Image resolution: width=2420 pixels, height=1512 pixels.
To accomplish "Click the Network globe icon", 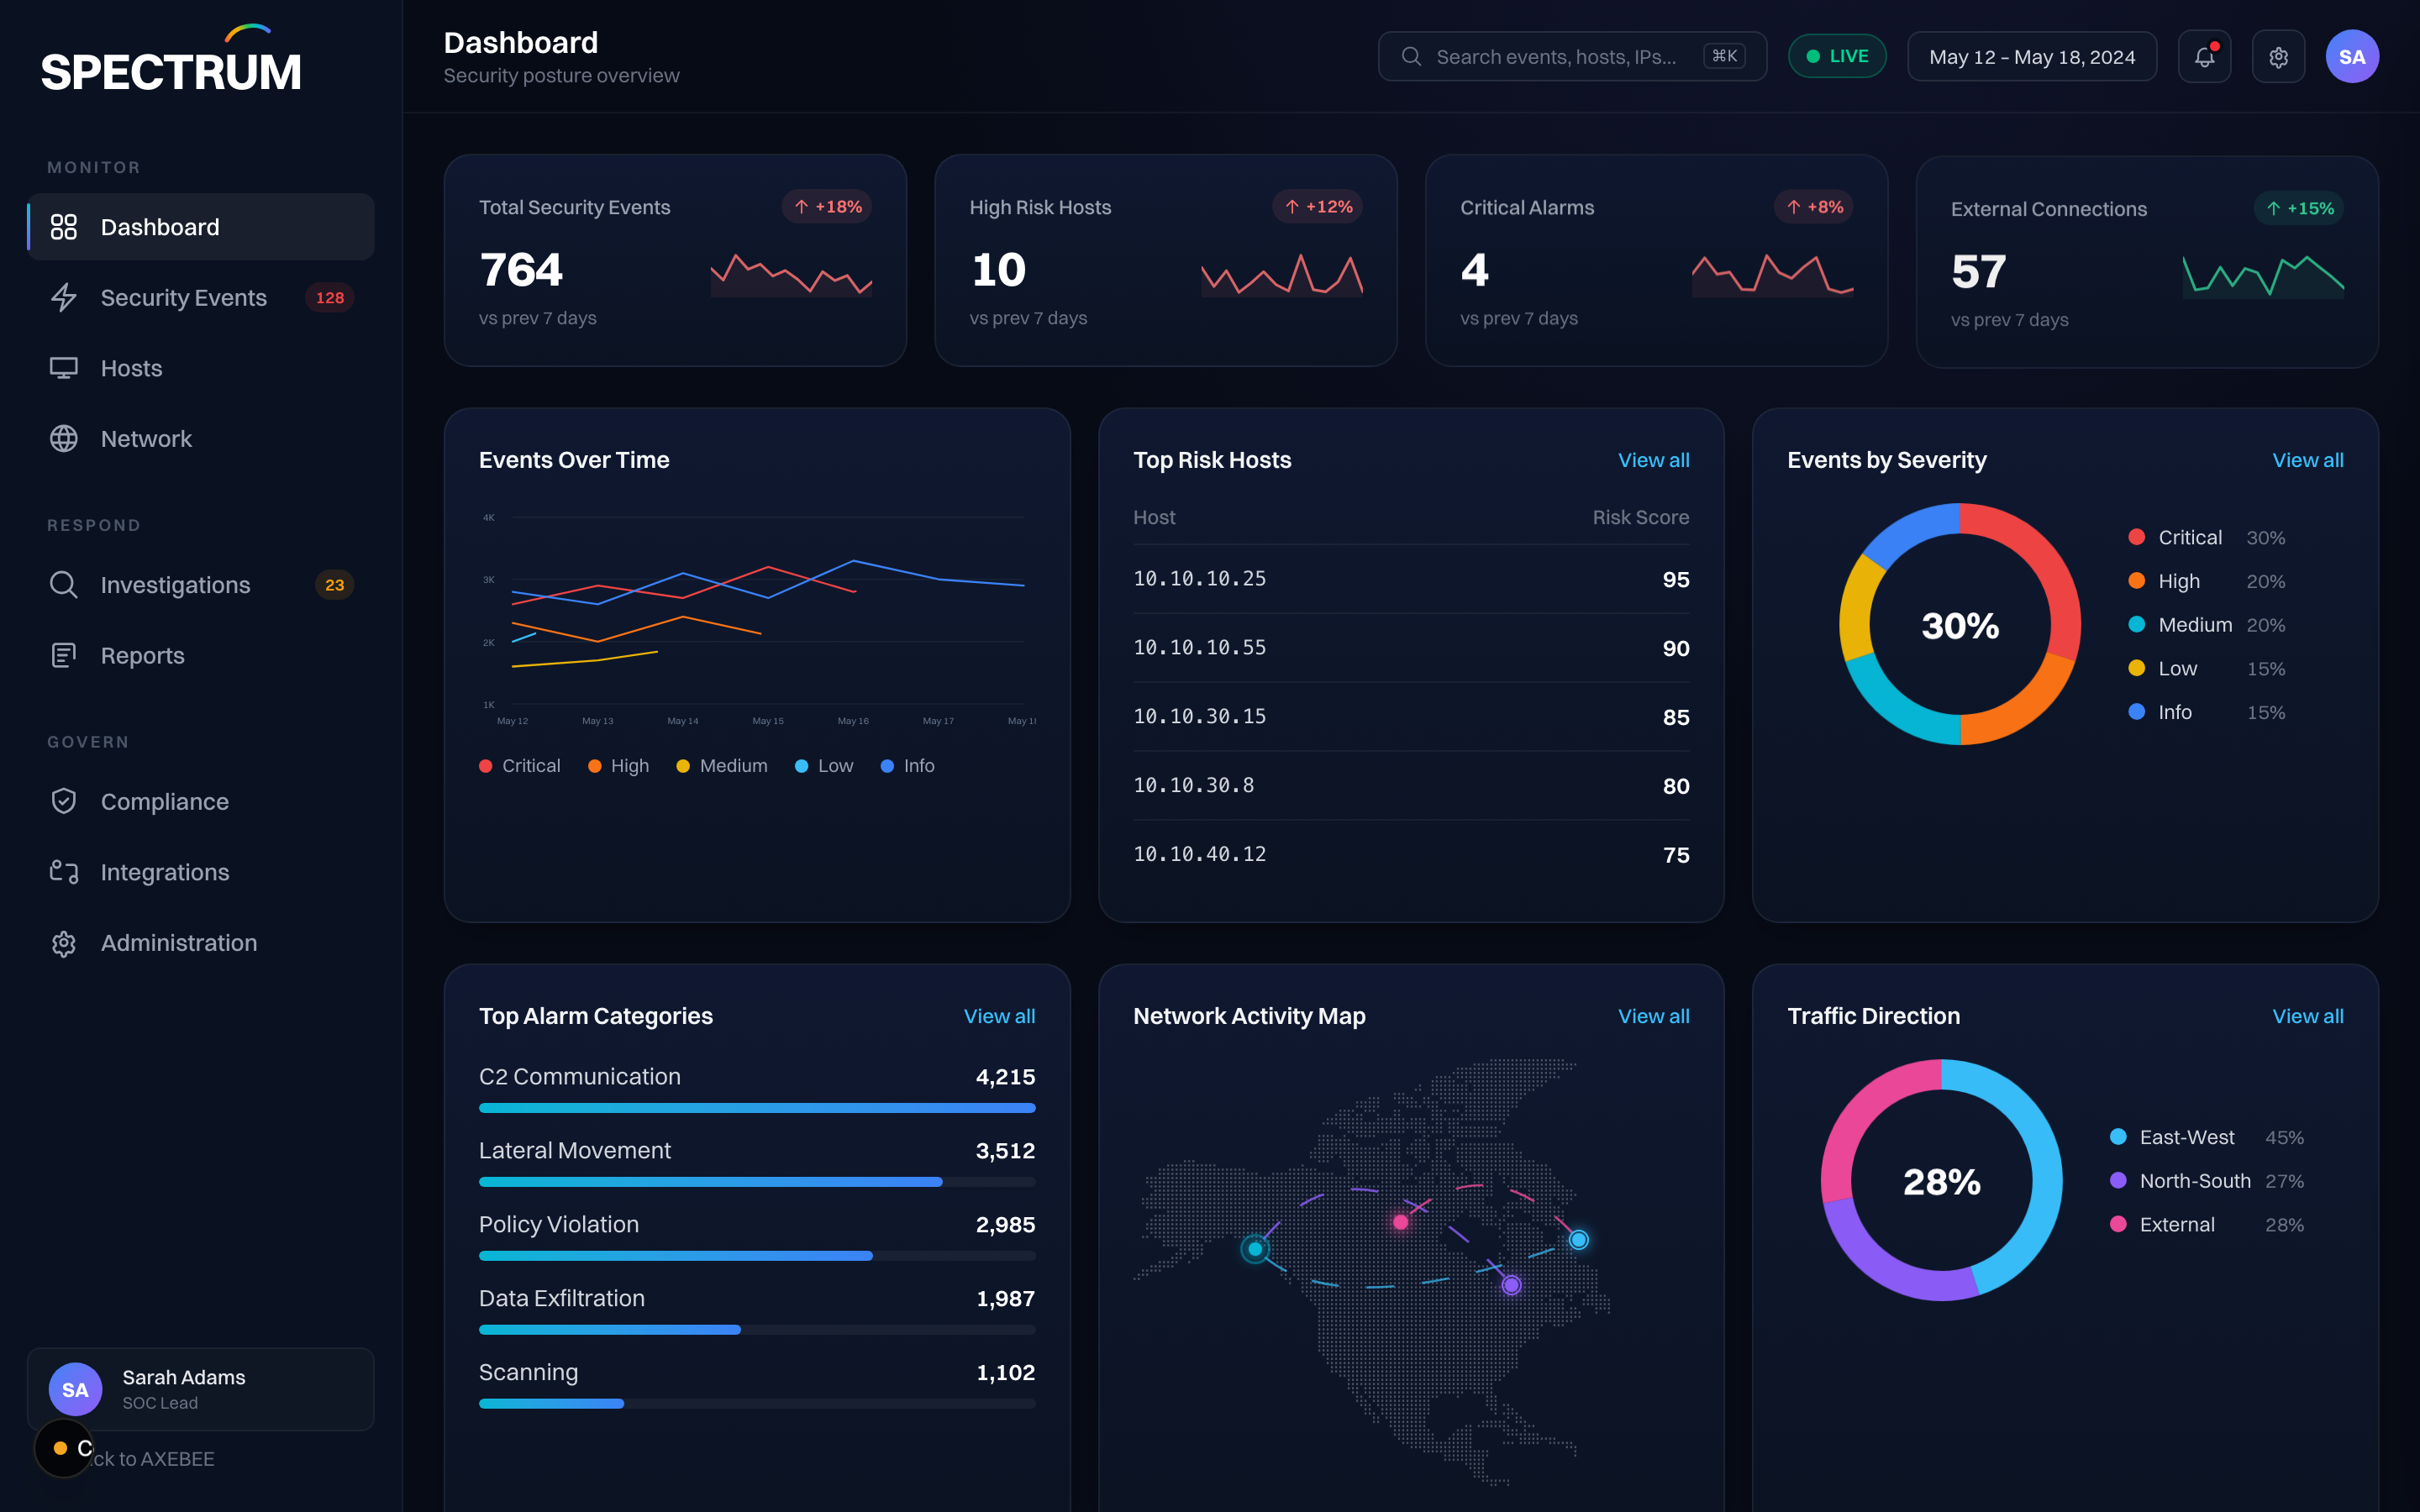I will click(63, 438).
